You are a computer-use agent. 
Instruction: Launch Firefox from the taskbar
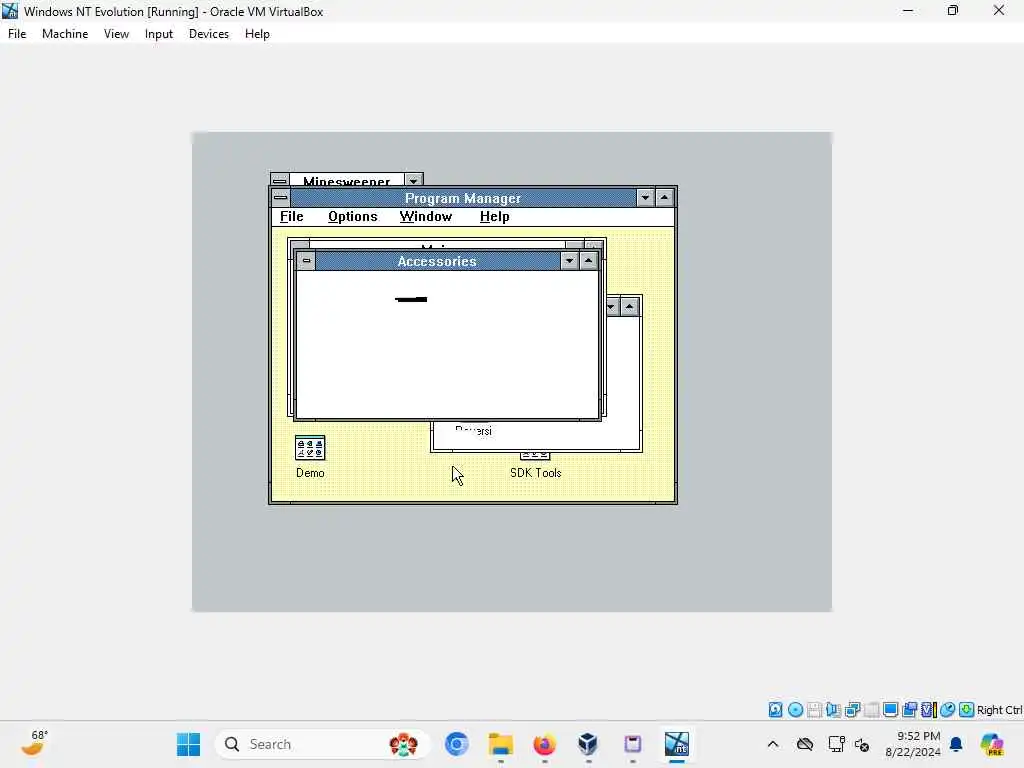pyautogui.click(x=544, y=744)
